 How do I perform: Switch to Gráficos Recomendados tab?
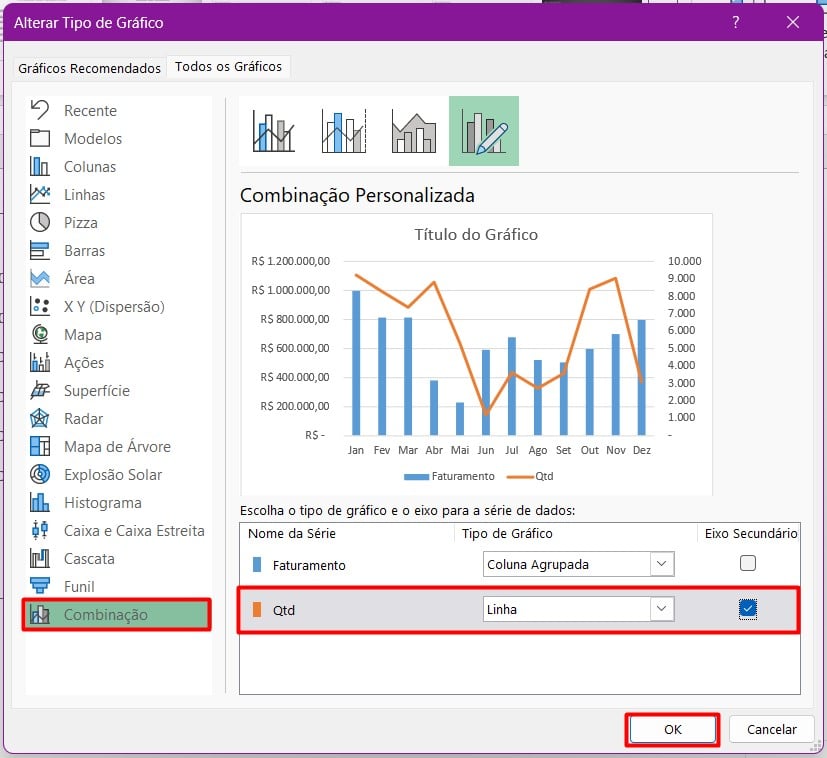tap(89, 68)
